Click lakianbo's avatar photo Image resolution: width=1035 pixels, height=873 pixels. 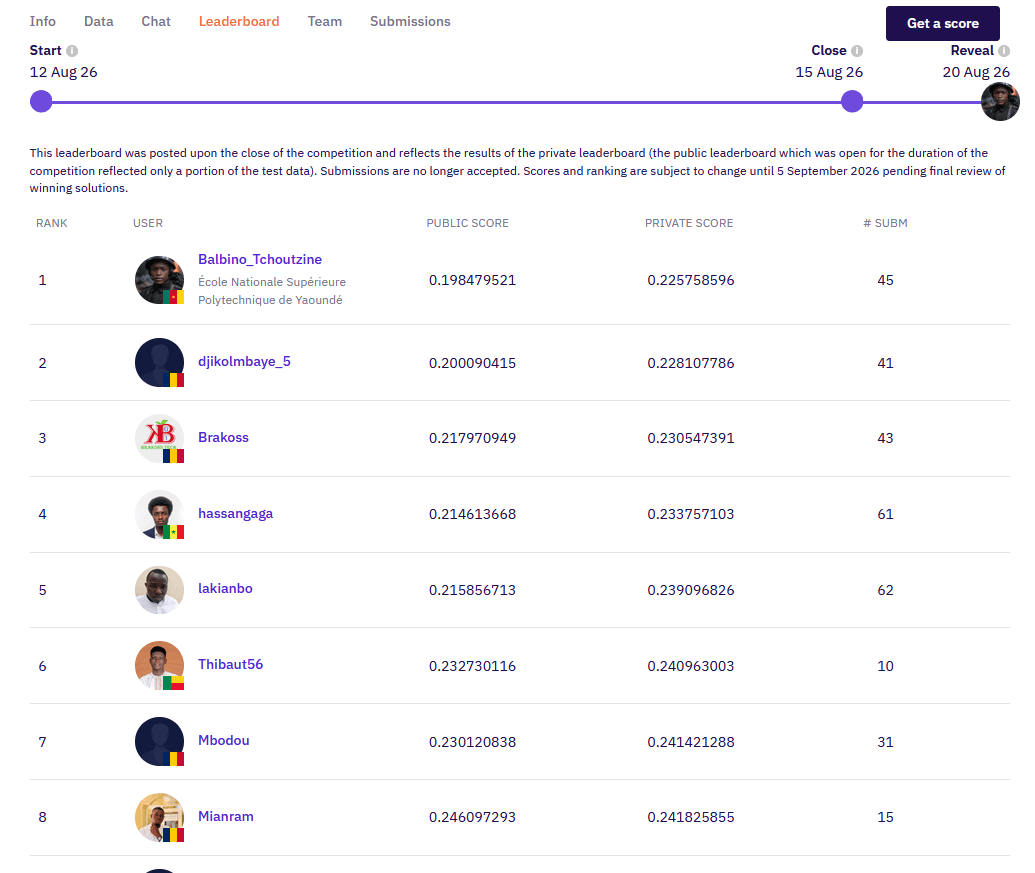159,590
